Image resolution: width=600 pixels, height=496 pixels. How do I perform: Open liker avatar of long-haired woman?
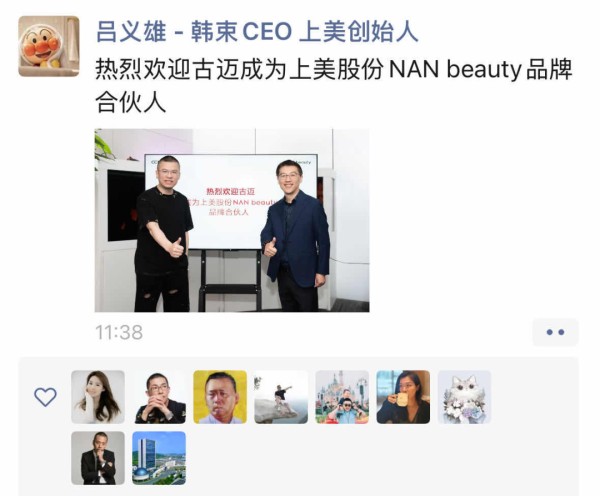(98, 397)
